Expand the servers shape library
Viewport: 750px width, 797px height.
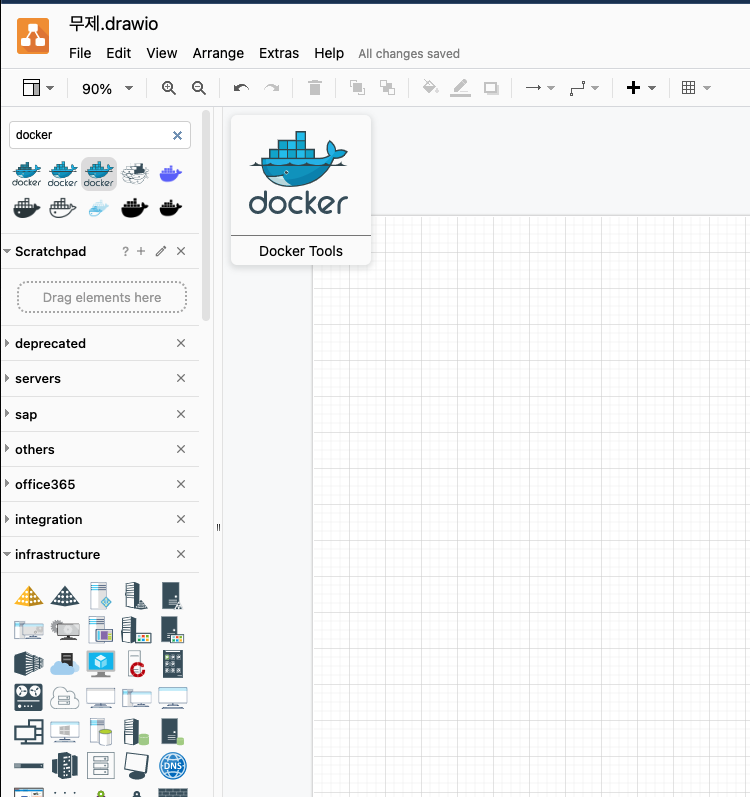coord(38,379)
